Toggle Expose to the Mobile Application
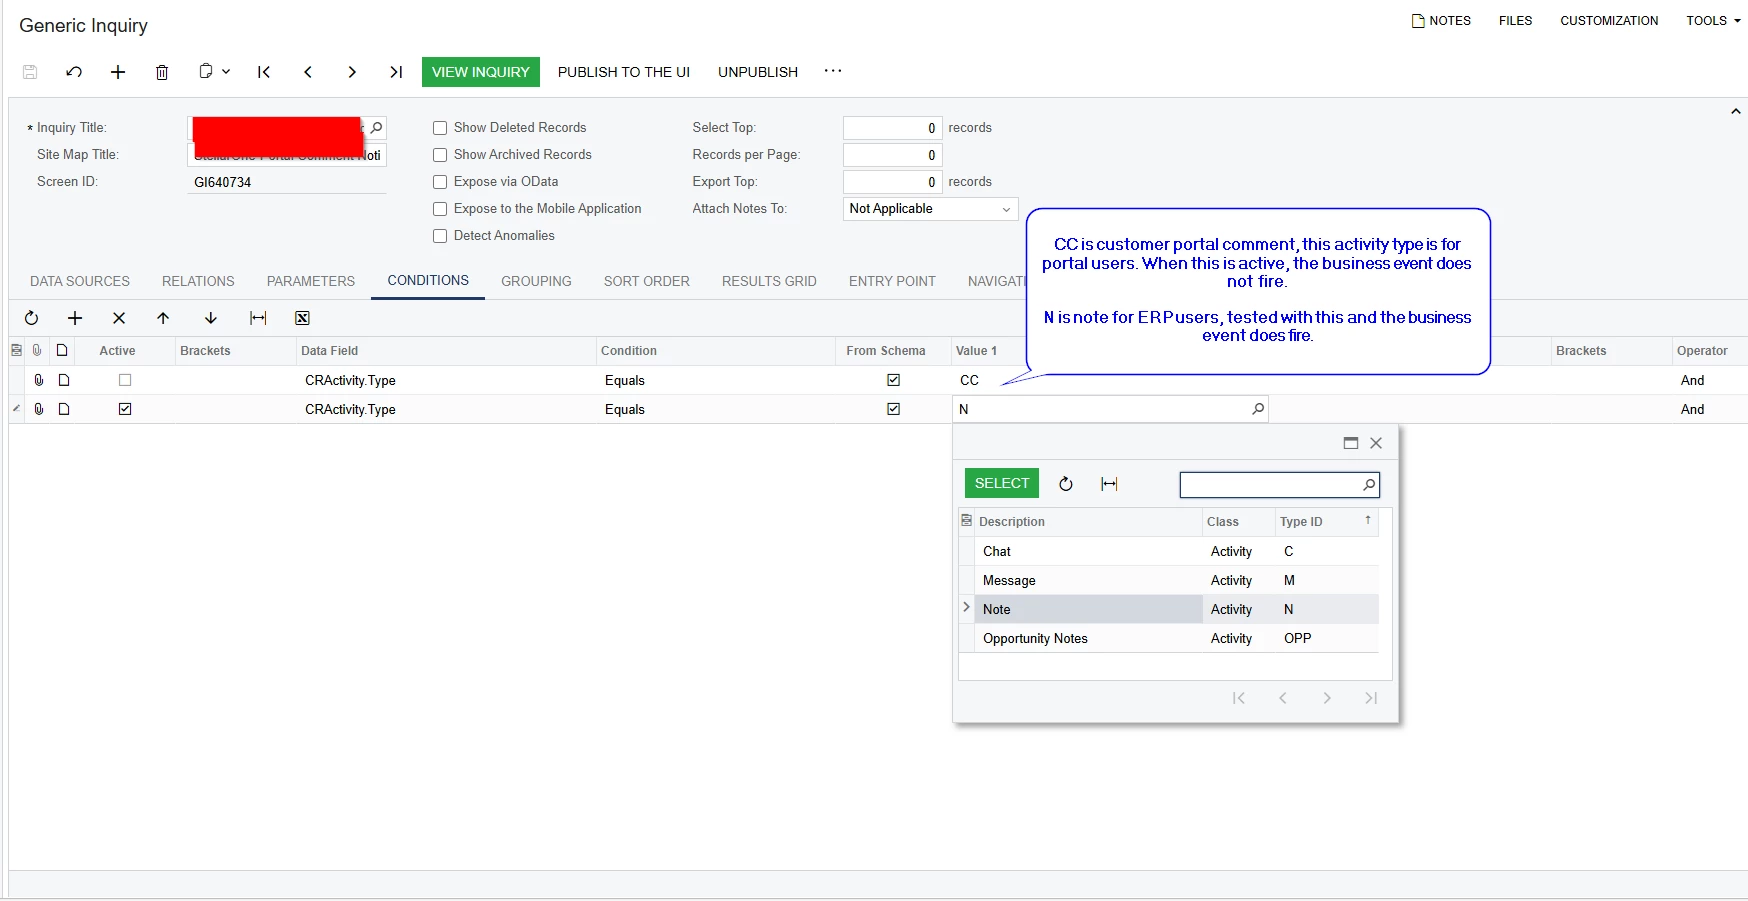Image resolution: width=1748 pixels, height=901 pixels. tap(440, 209)
